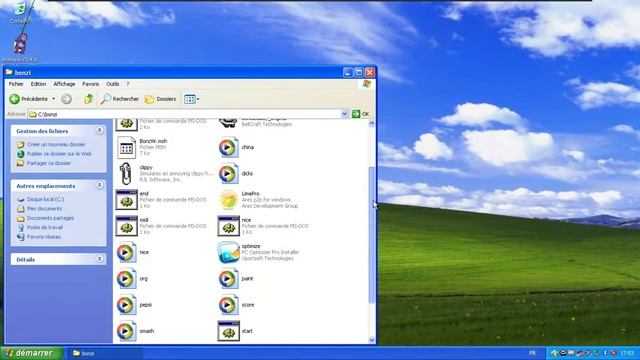Click the taskbar clock
Image resolution: width=640 pixels, height=360 pixels.
pyautogui.click(x=627, y=353)
